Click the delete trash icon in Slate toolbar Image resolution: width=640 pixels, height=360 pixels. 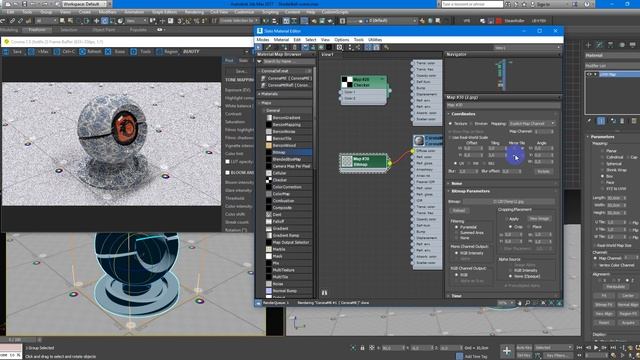click(295, 48)
